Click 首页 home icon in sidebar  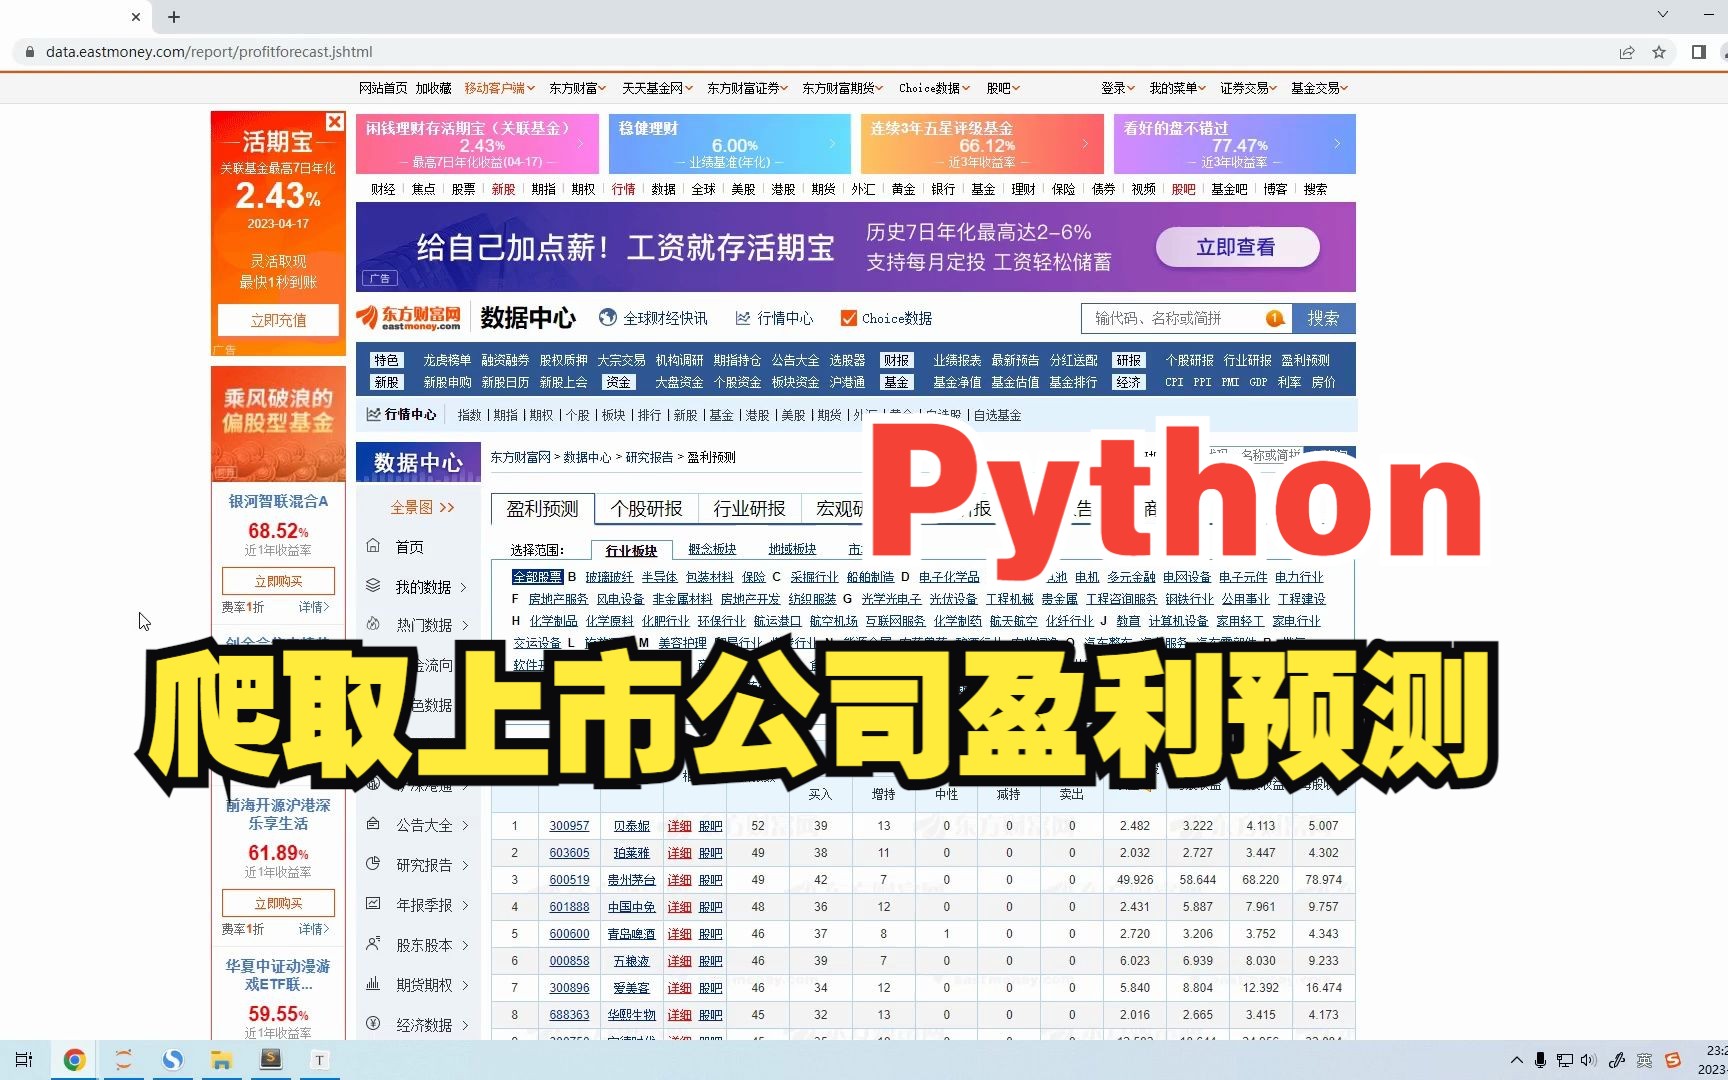click(373, 546)
